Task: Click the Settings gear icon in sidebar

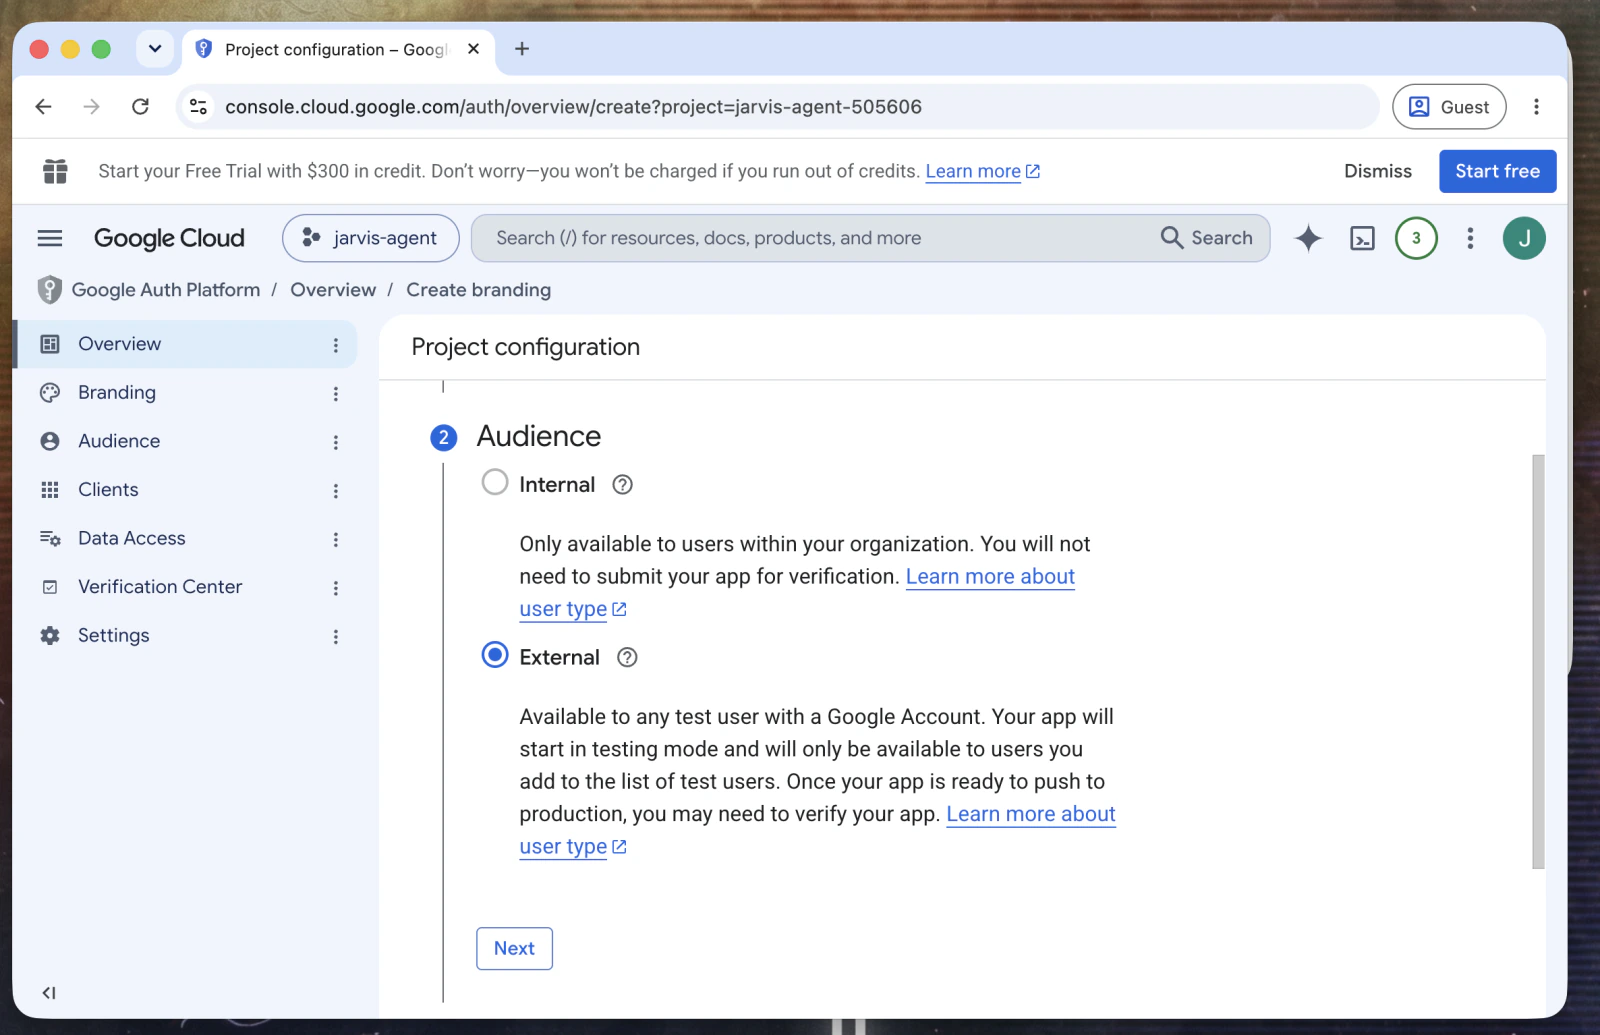Action: coord(50,635)
